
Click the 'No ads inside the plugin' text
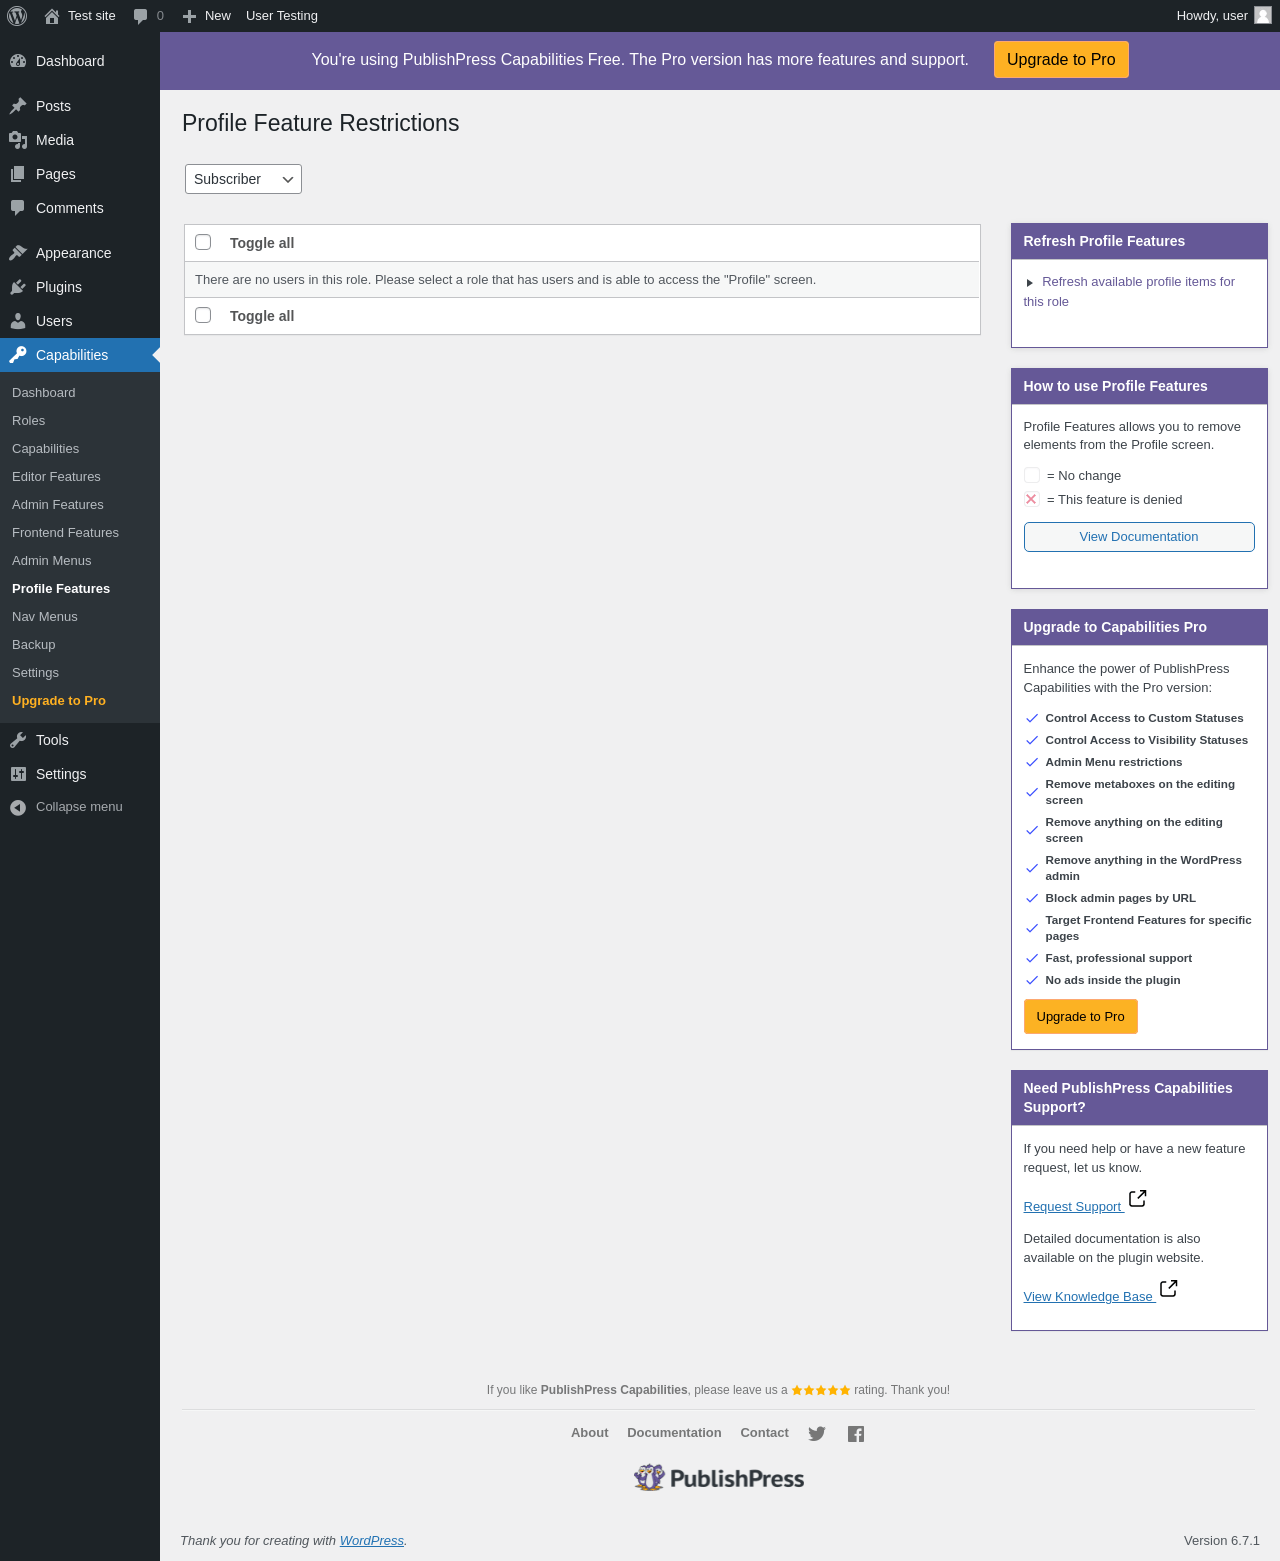click(1113, 980)
